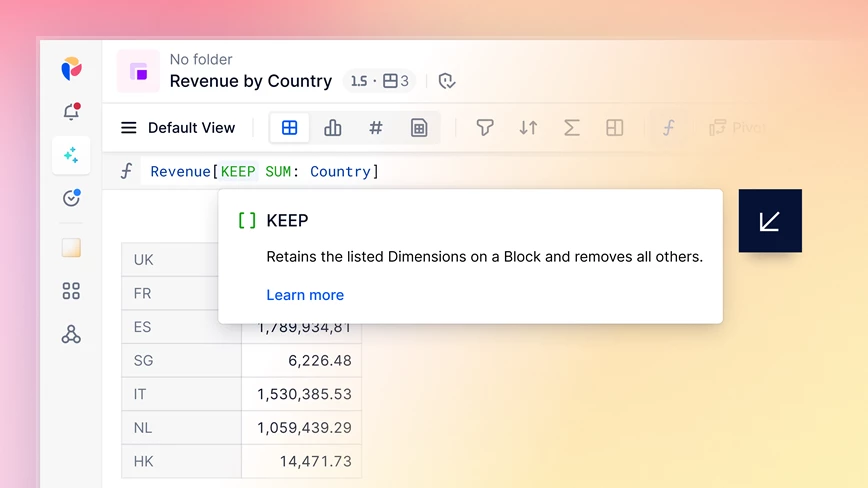868x488 pixels.
Task: Open the layout columns icon in toolbar
Action: coord(614,128)
